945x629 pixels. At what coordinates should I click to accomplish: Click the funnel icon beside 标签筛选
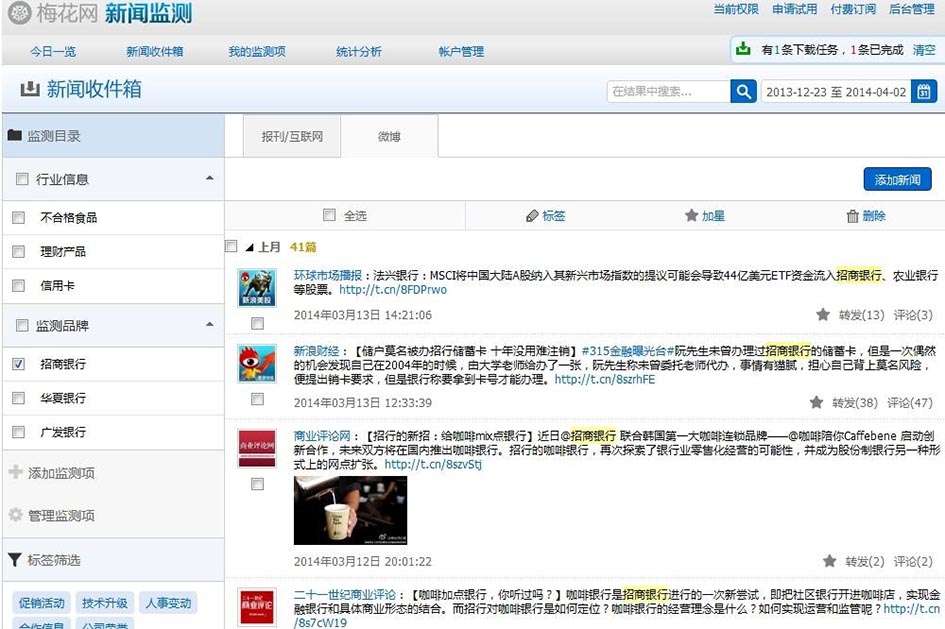15,560
